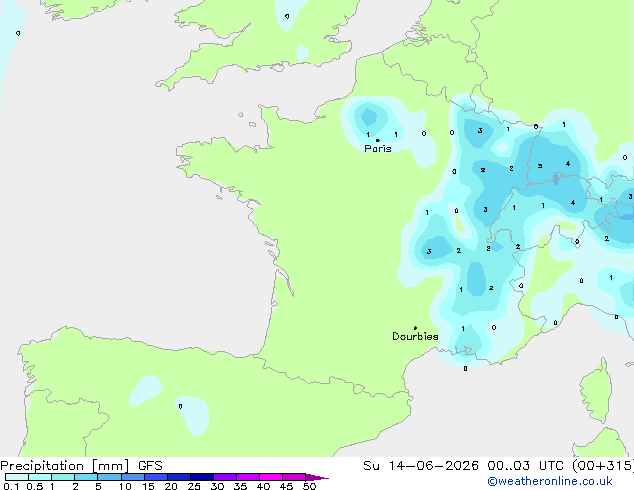Click the '(00+315)' forecast offset text

[603, 466]
